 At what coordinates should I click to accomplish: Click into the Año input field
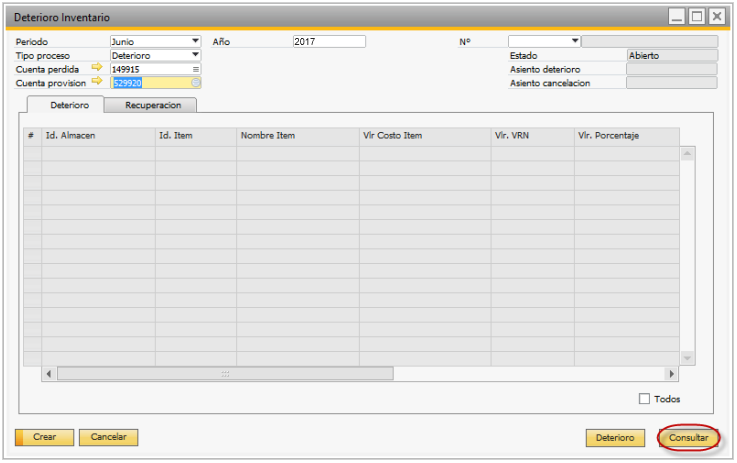tap(329, 42)
